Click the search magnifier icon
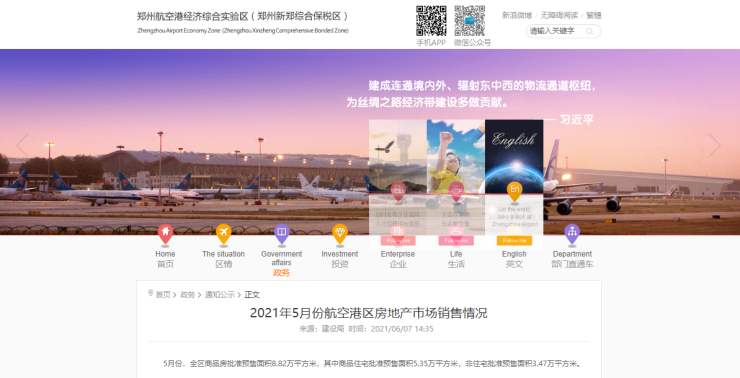Viewport: 740px width, 378px height. click(x=589, y=32)
